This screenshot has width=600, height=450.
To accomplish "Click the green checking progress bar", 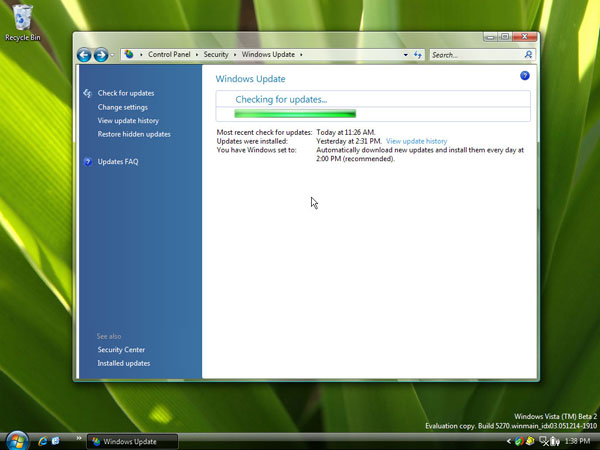I will point(295,114).
